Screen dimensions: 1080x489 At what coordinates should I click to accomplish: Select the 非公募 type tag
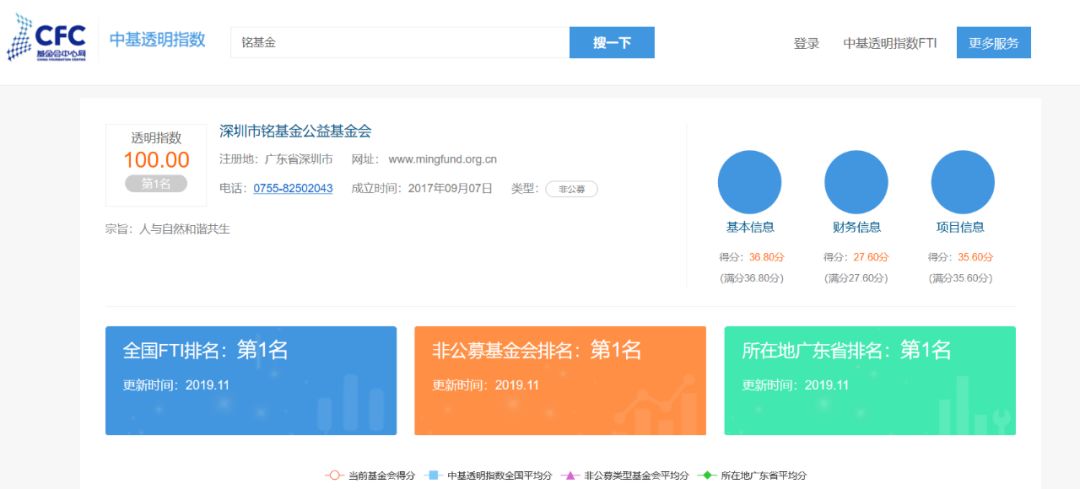click(572, 189)
